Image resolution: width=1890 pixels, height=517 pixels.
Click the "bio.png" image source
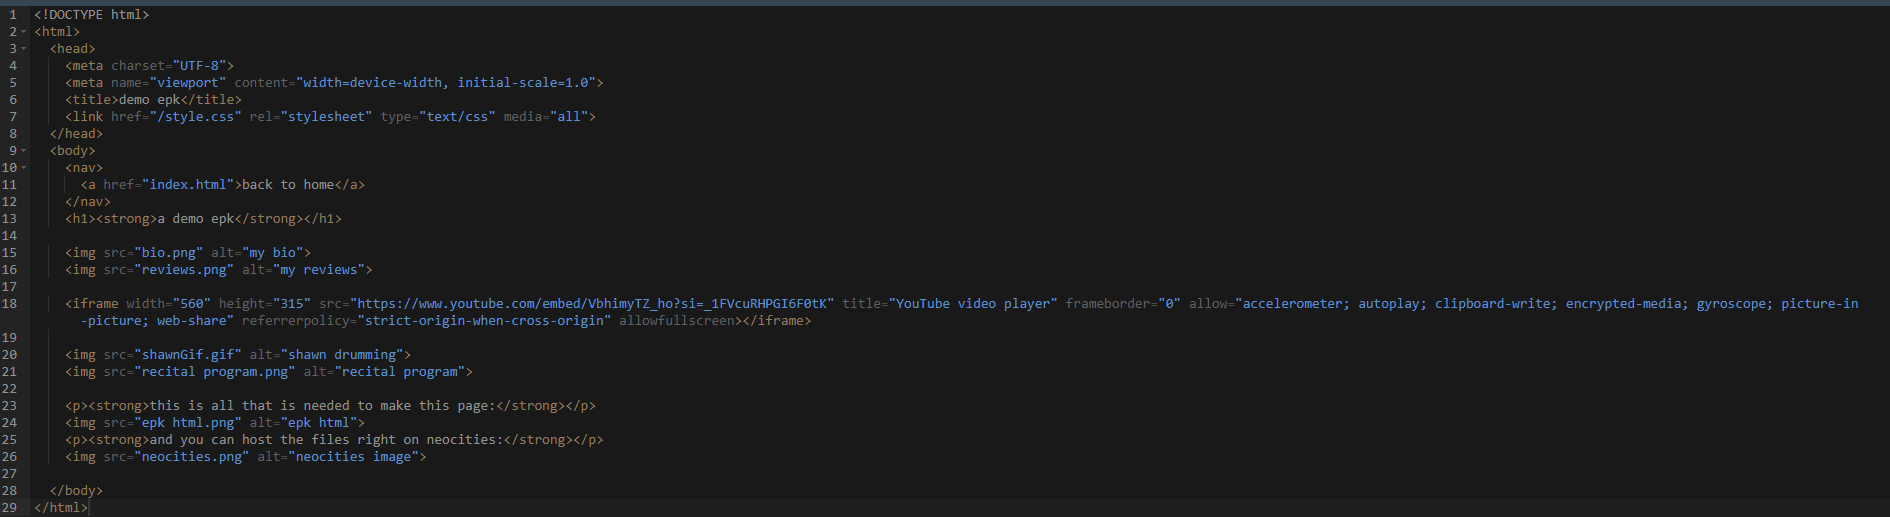pyautogui.click(x=168, y=253)
